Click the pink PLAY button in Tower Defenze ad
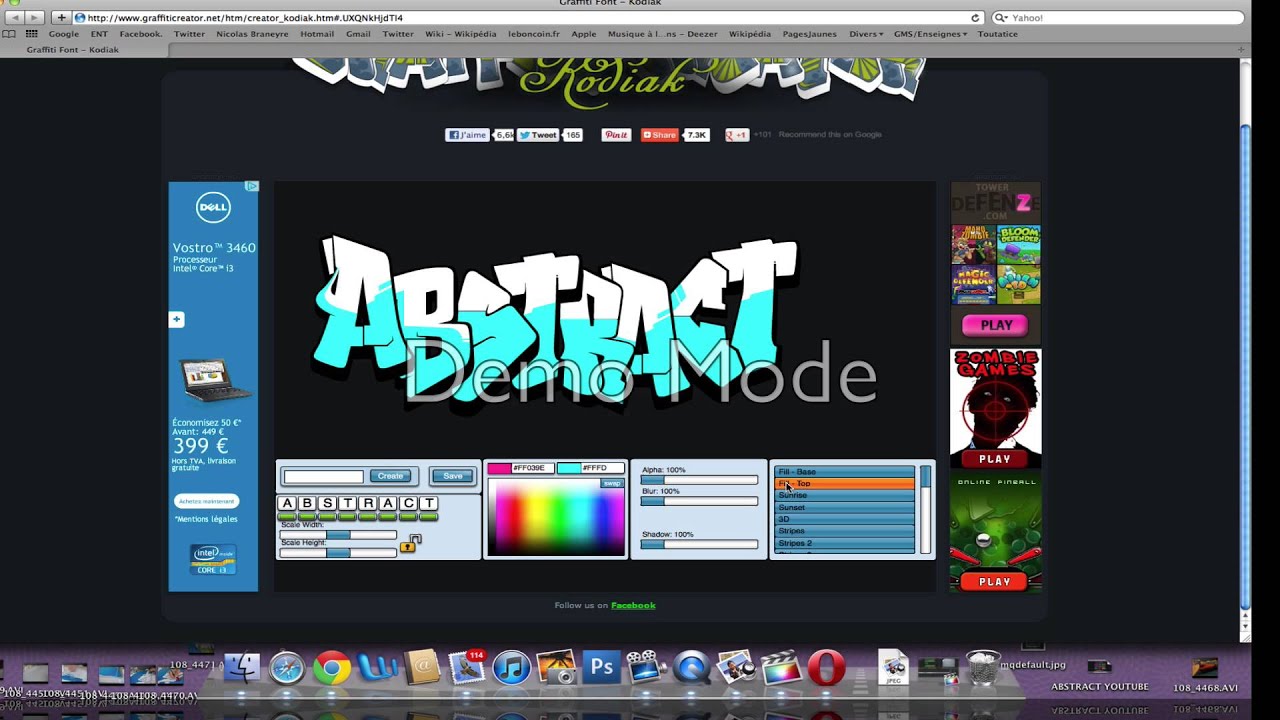The height and width of the screenshot is (720, 1280). (x=995, y=325)
